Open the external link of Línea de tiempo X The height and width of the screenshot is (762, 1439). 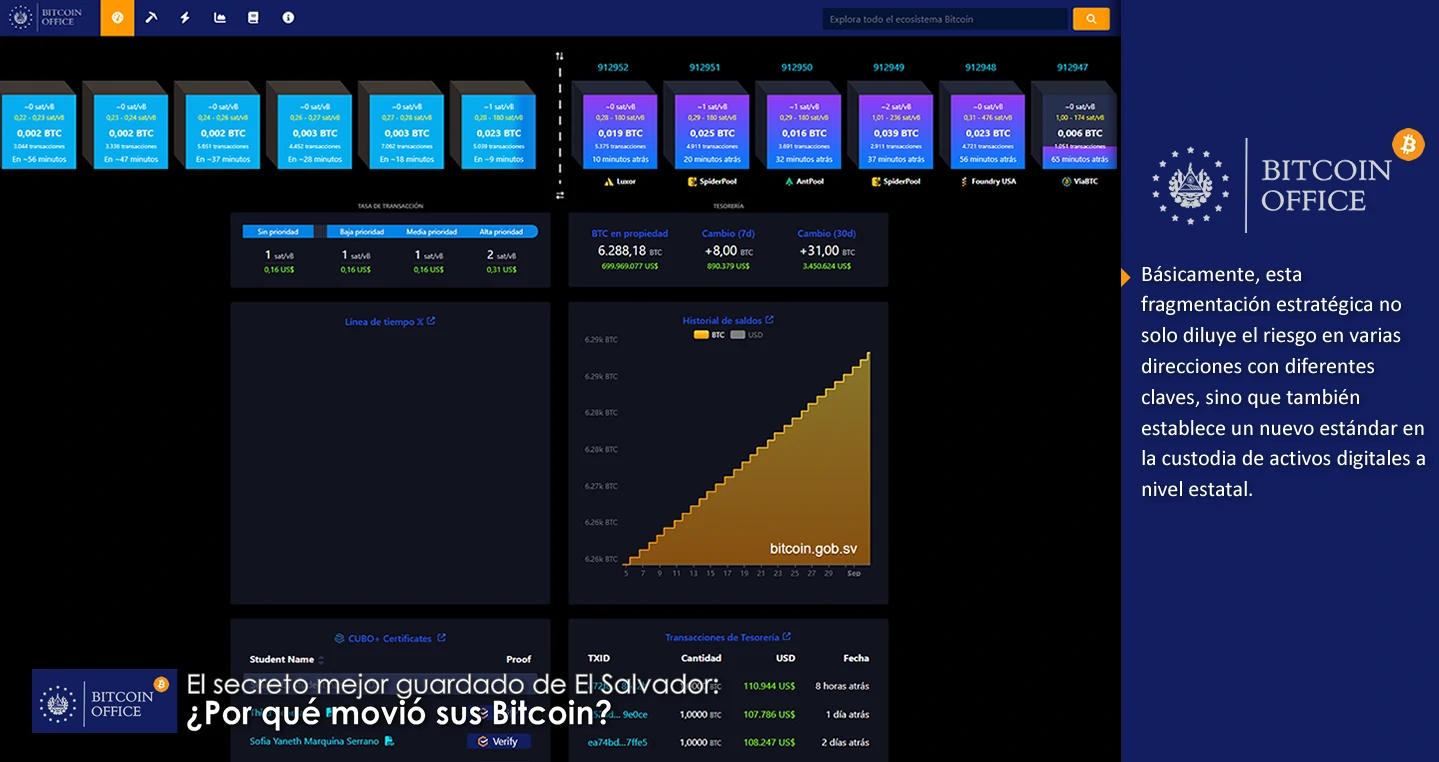pos(430,321)
